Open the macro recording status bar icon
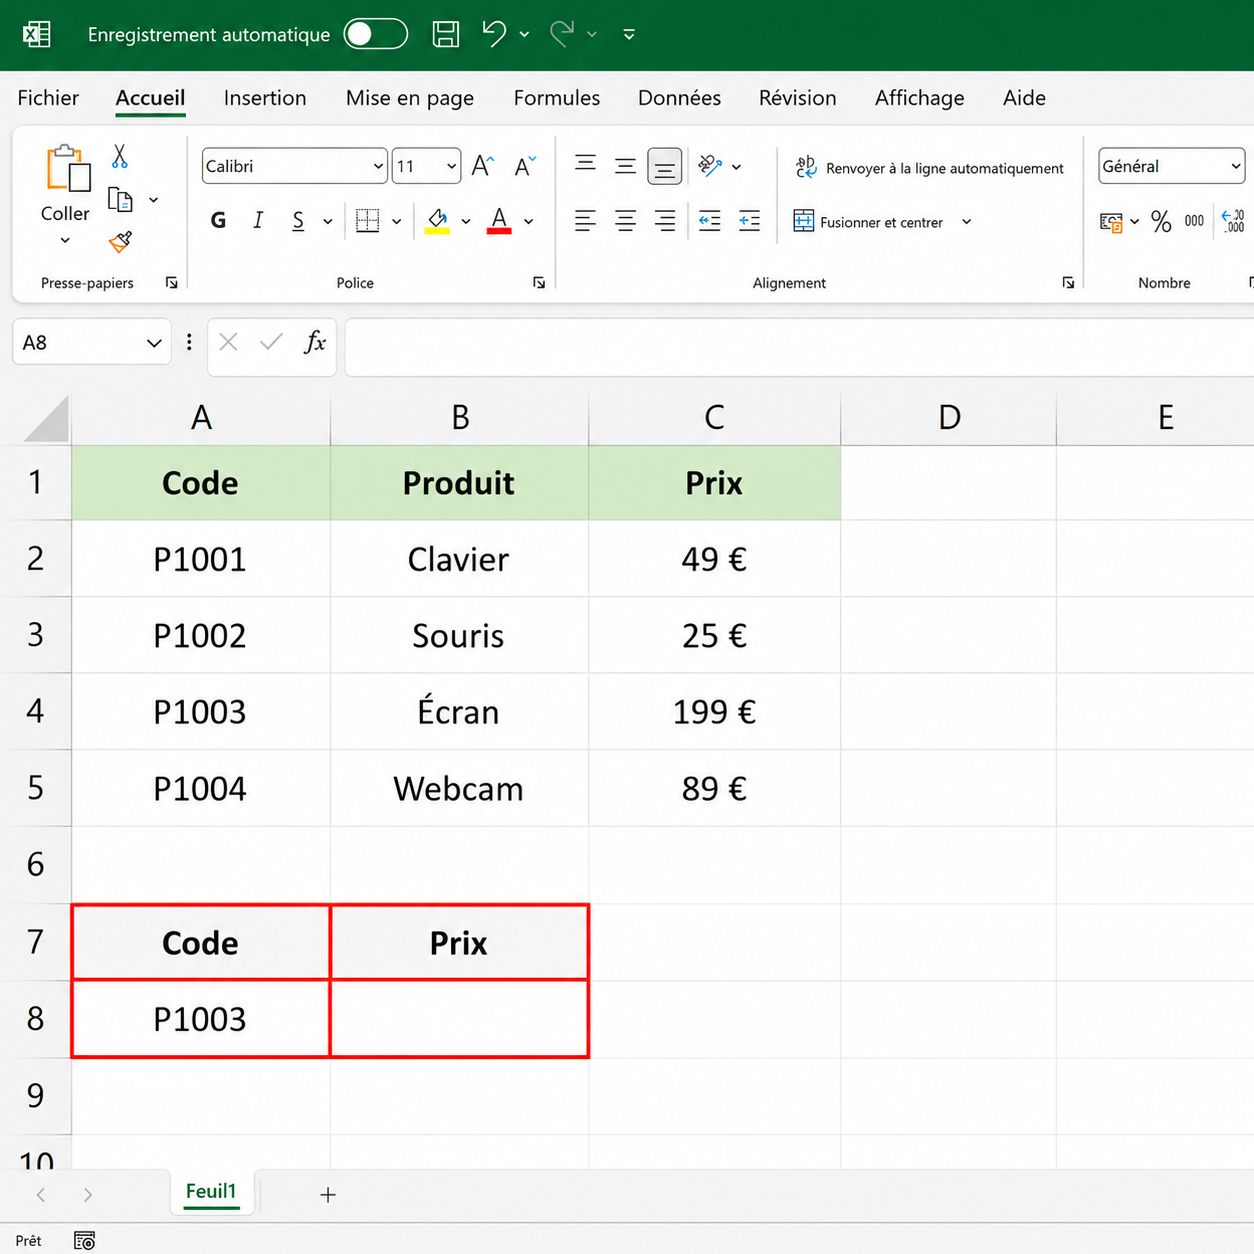 (x=84, y=1240)
